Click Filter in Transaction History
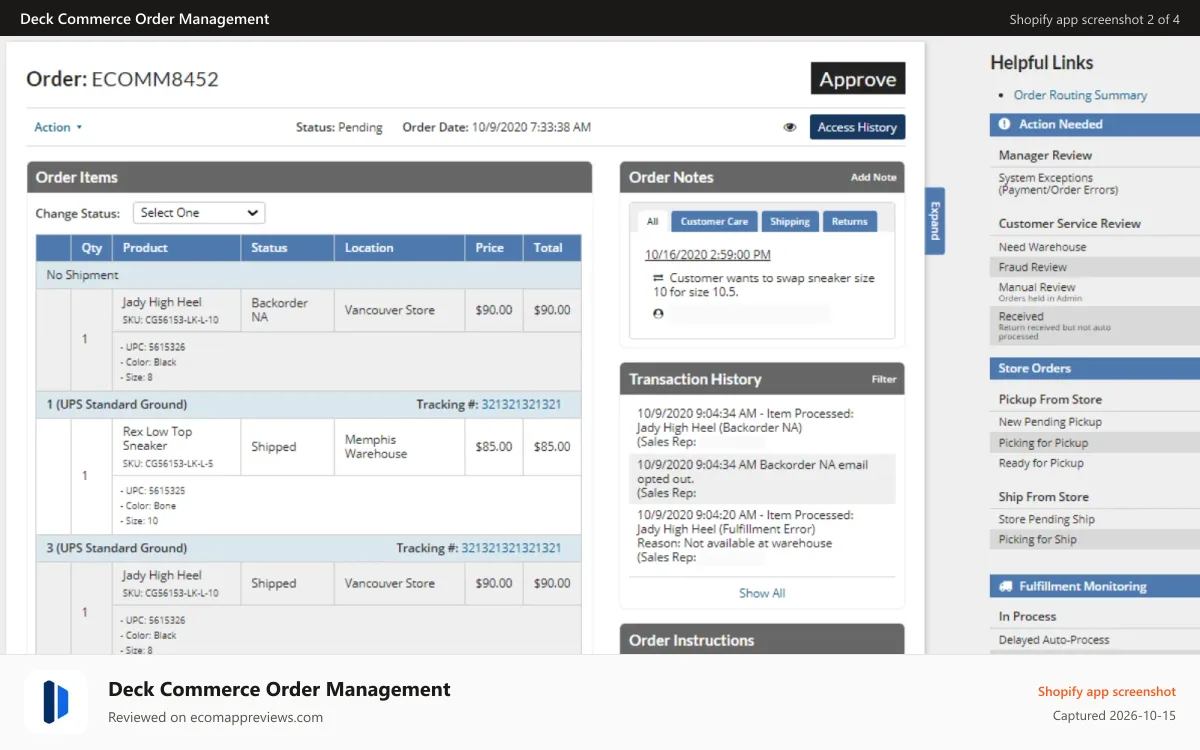Image resolution: width=1200 pixels, height=750 pixels. 884,379
